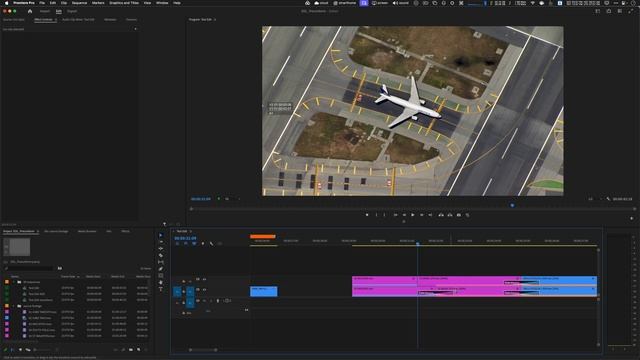
Task: Sort by the Frame Rate column header
Action: [x=69, y=276]
